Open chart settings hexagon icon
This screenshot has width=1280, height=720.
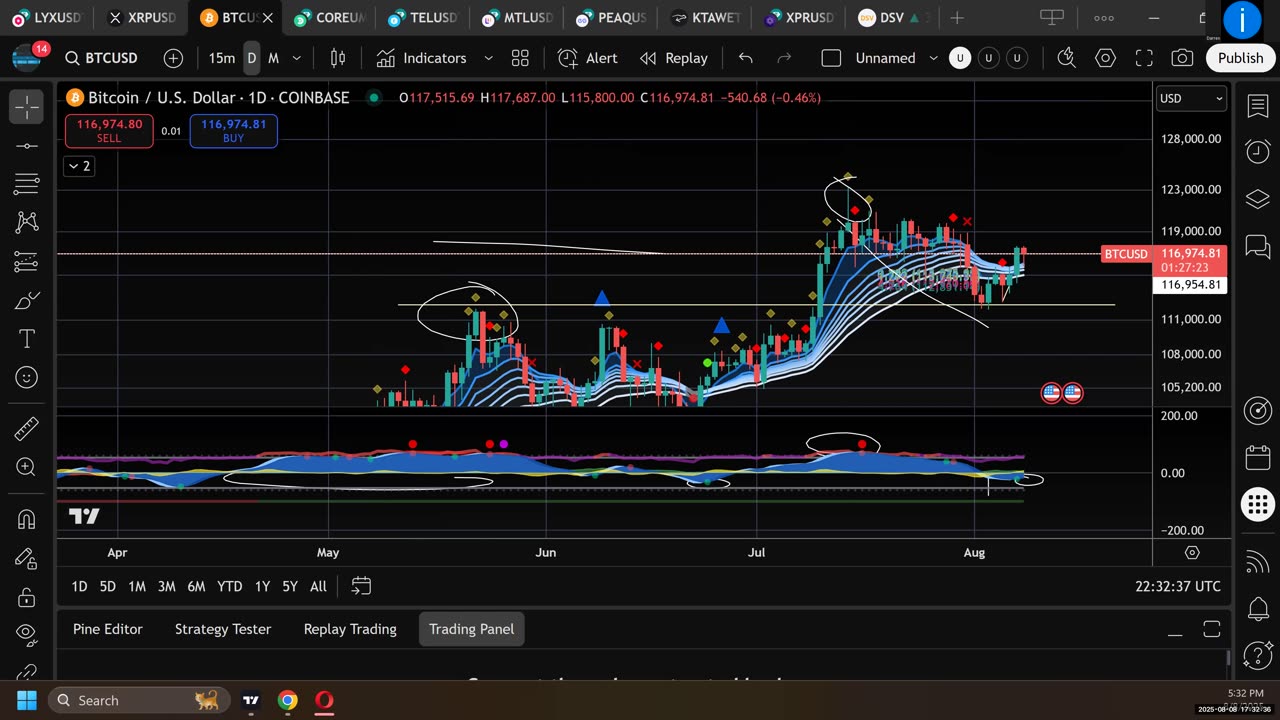point(1105,58)
